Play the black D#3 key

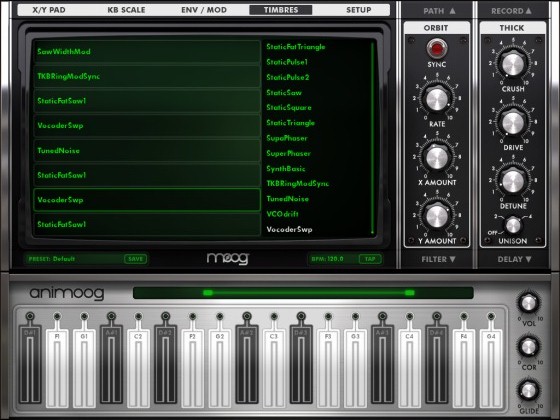tap(301, 365)
